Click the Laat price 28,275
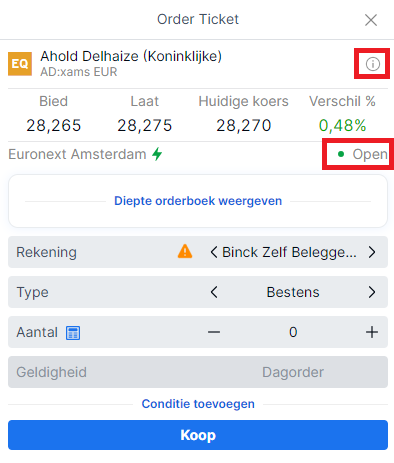 [x=145, y=126]
